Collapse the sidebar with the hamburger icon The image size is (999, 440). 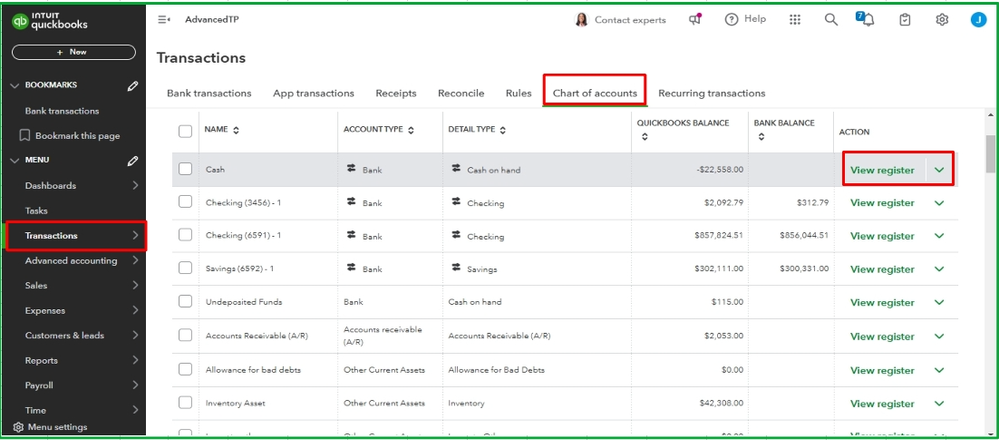tap(164, 19)
